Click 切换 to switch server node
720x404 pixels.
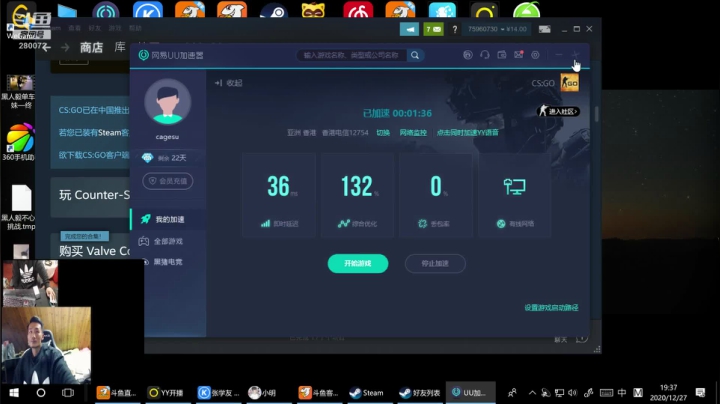pos(383,133)
